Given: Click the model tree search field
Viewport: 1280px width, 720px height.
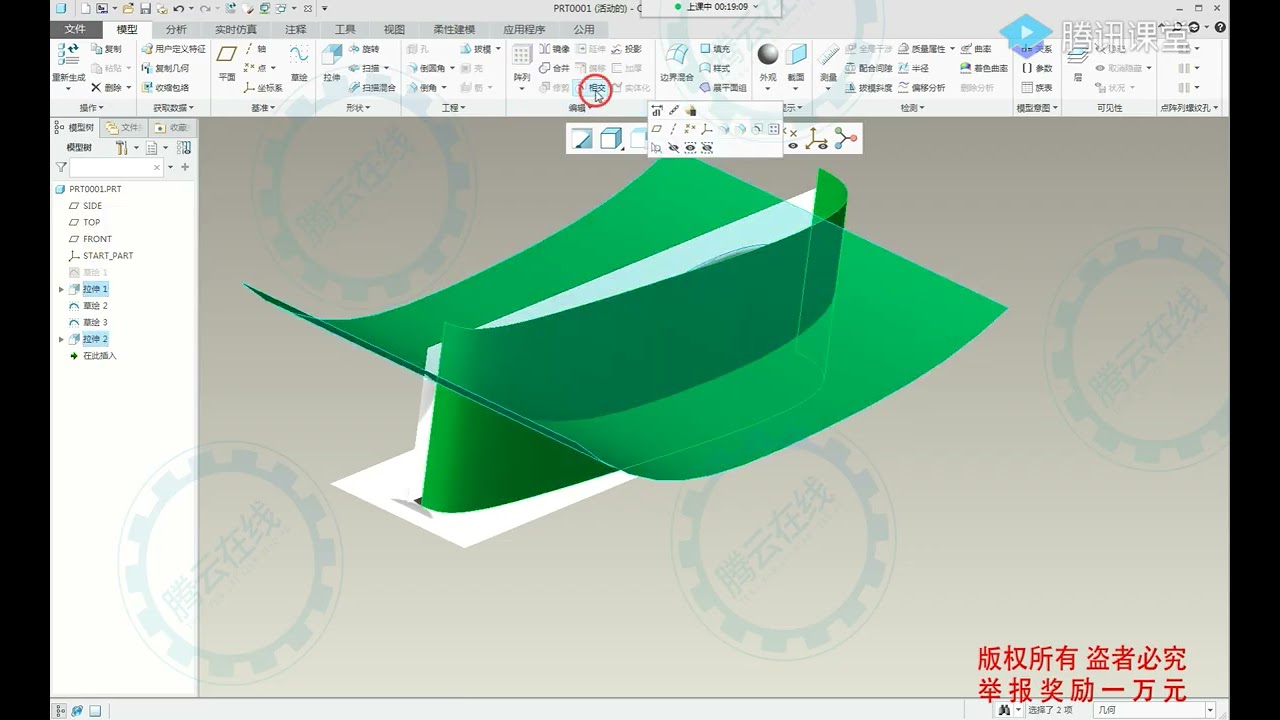Looking at the screenshot, I should (x=116, y=168).
